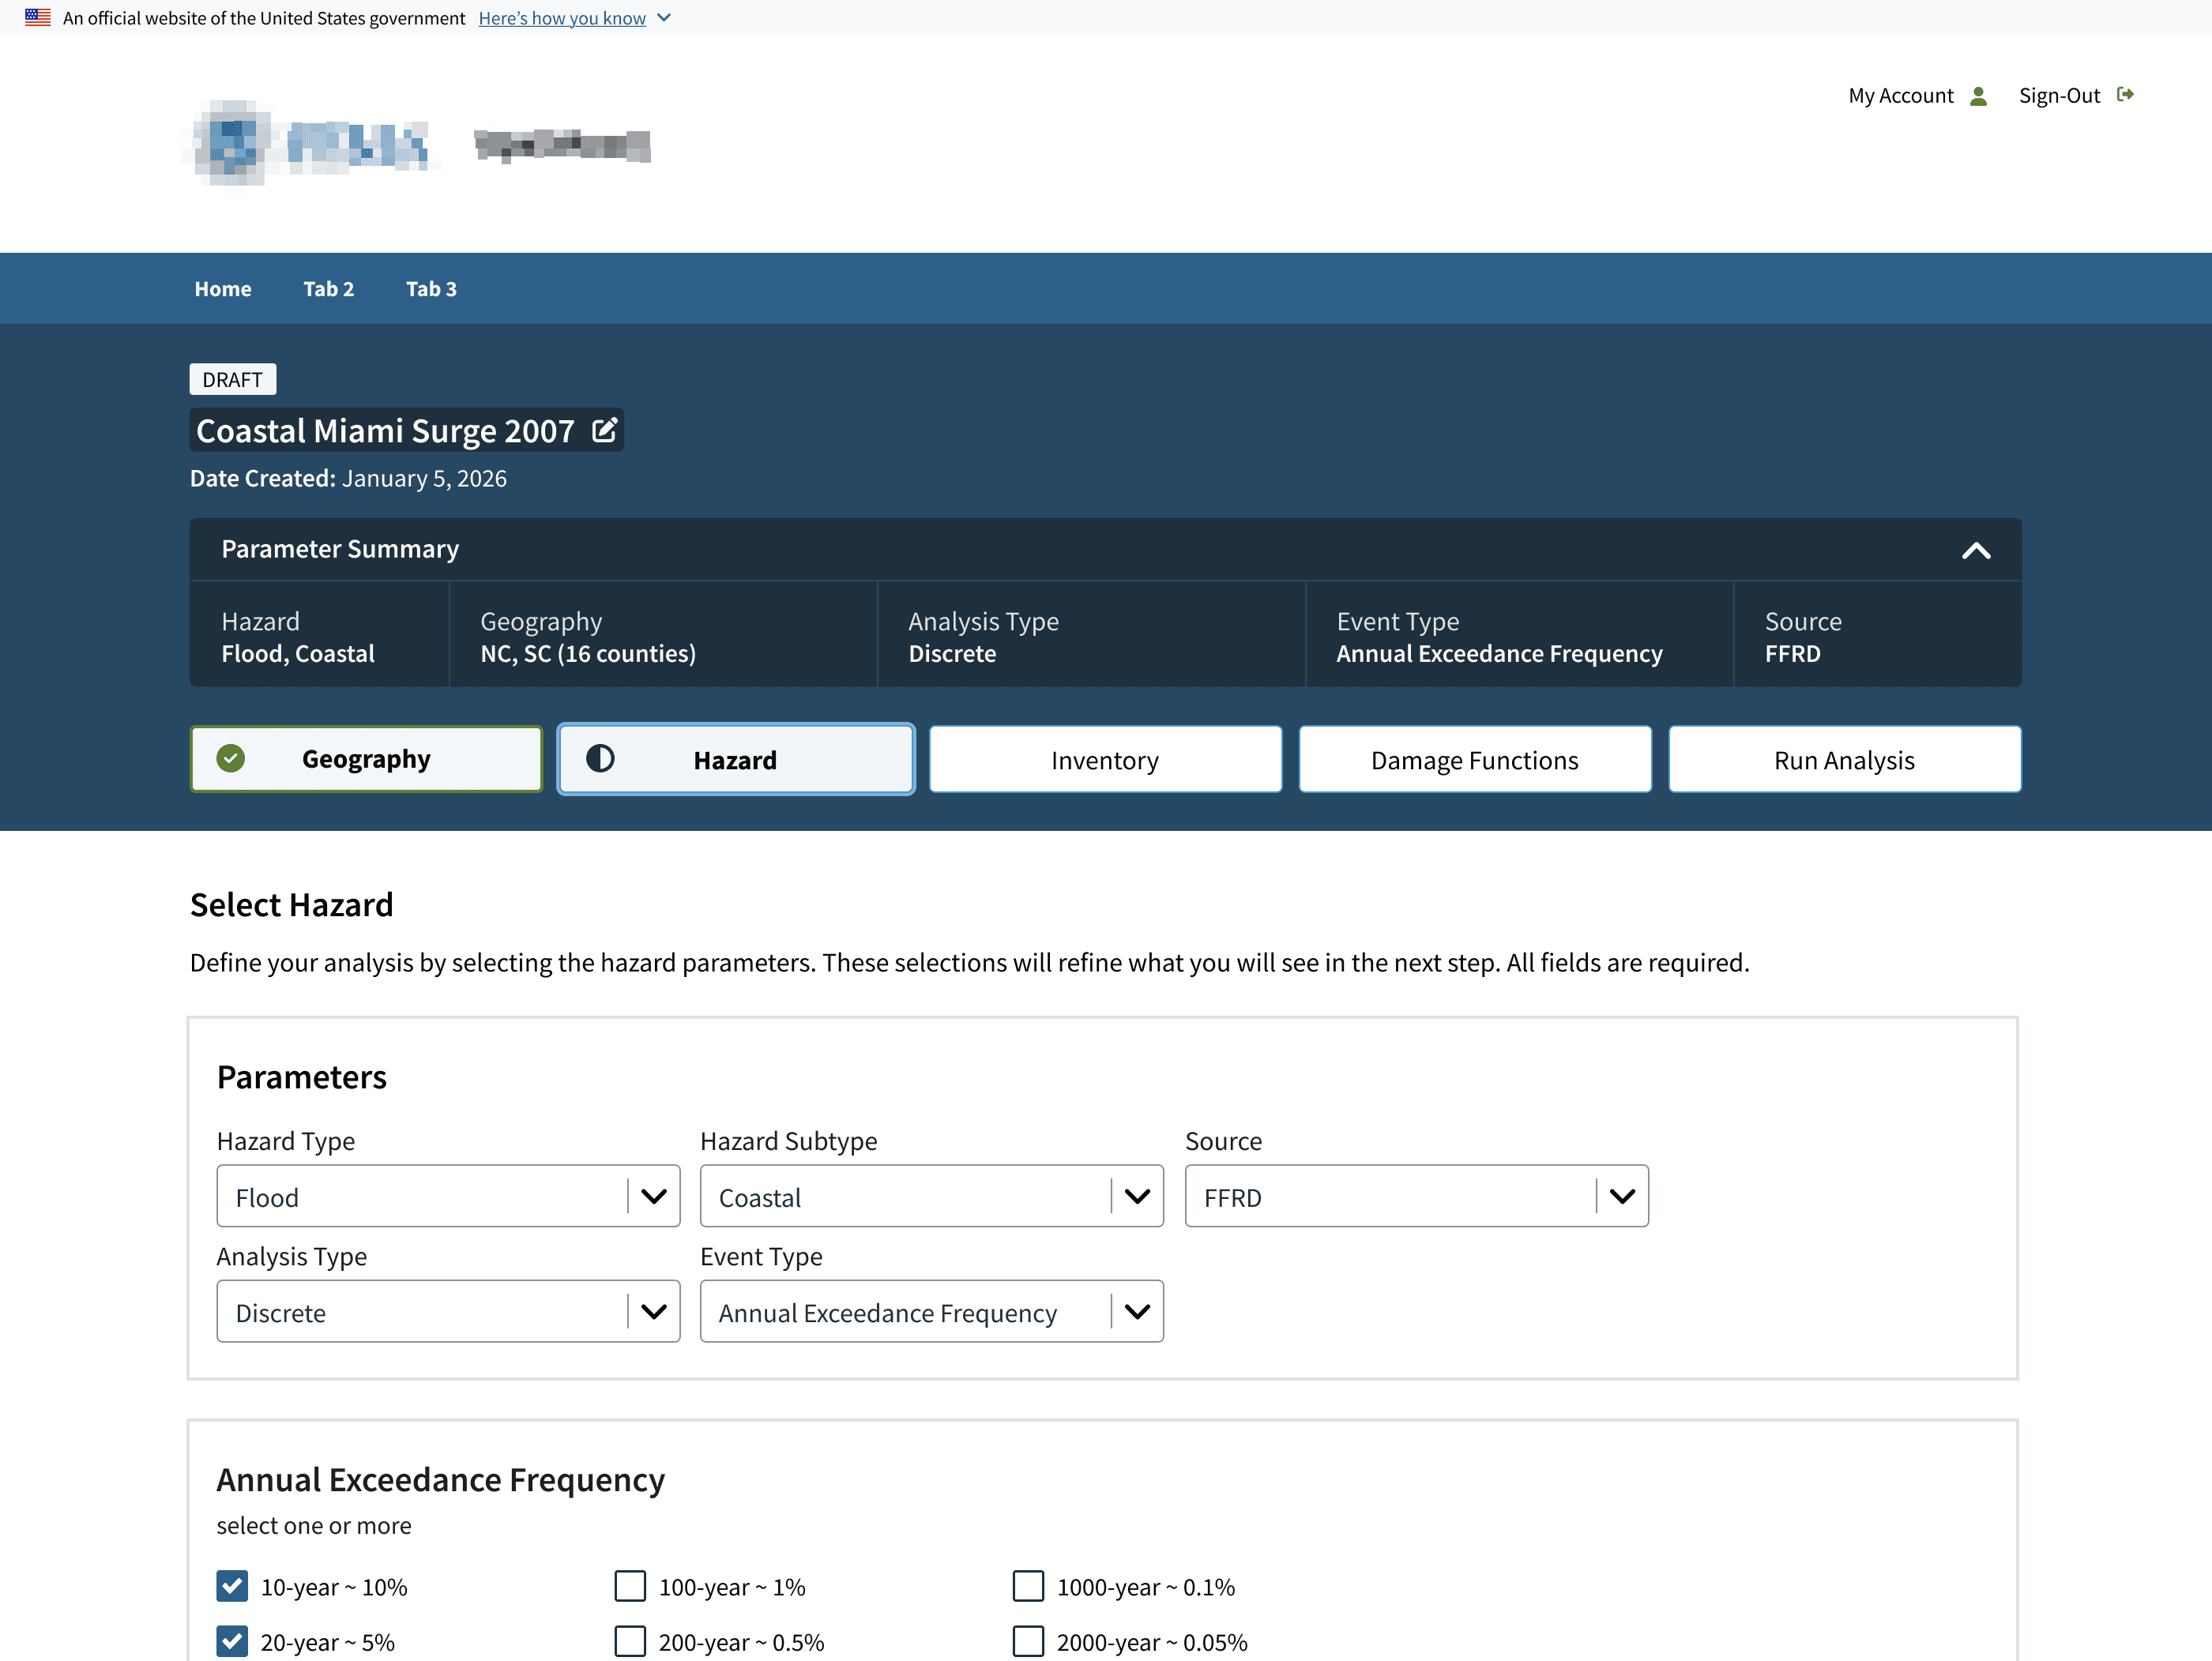This screenshot has height=1661, width=2212.
Task: Click the 'Flood, Coastal' hazard summary value
Action: (298, 654)
